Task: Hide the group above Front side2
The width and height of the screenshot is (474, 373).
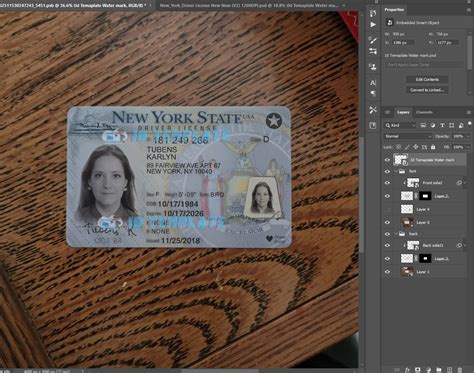Action: point(387,171)
